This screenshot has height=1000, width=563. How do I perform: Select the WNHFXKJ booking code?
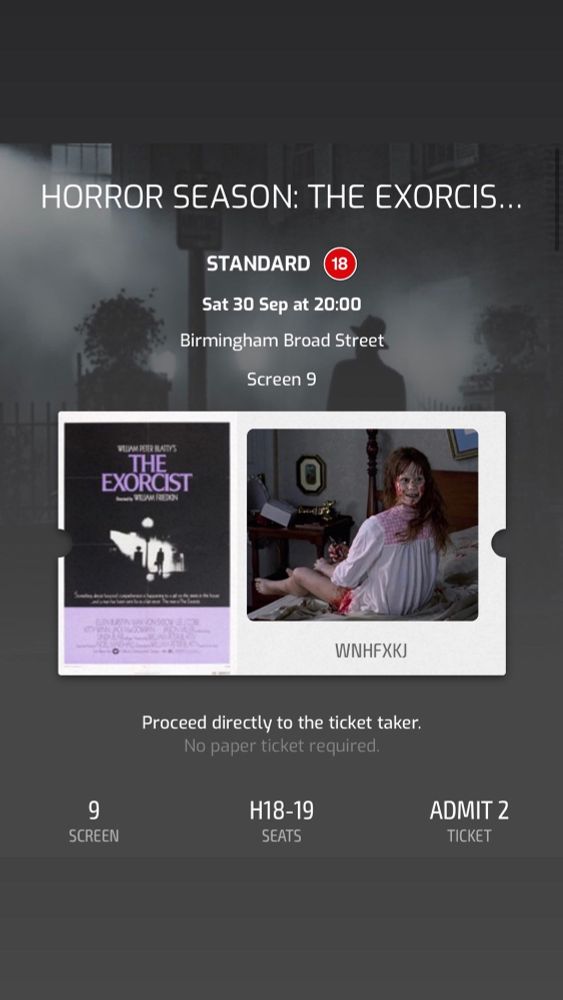point(362,651)
